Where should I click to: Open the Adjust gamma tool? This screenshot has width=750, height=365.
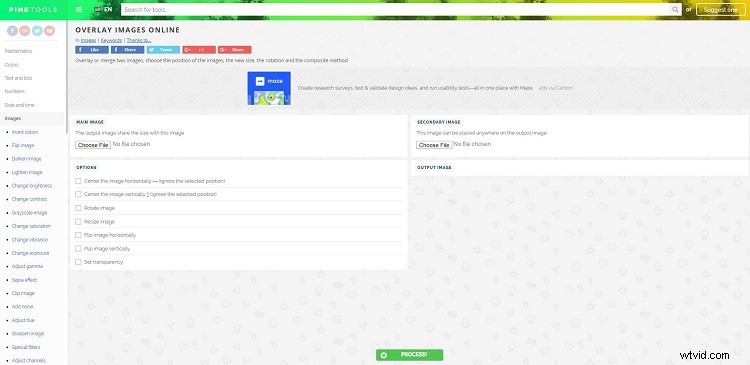click(x=27, y=266)
